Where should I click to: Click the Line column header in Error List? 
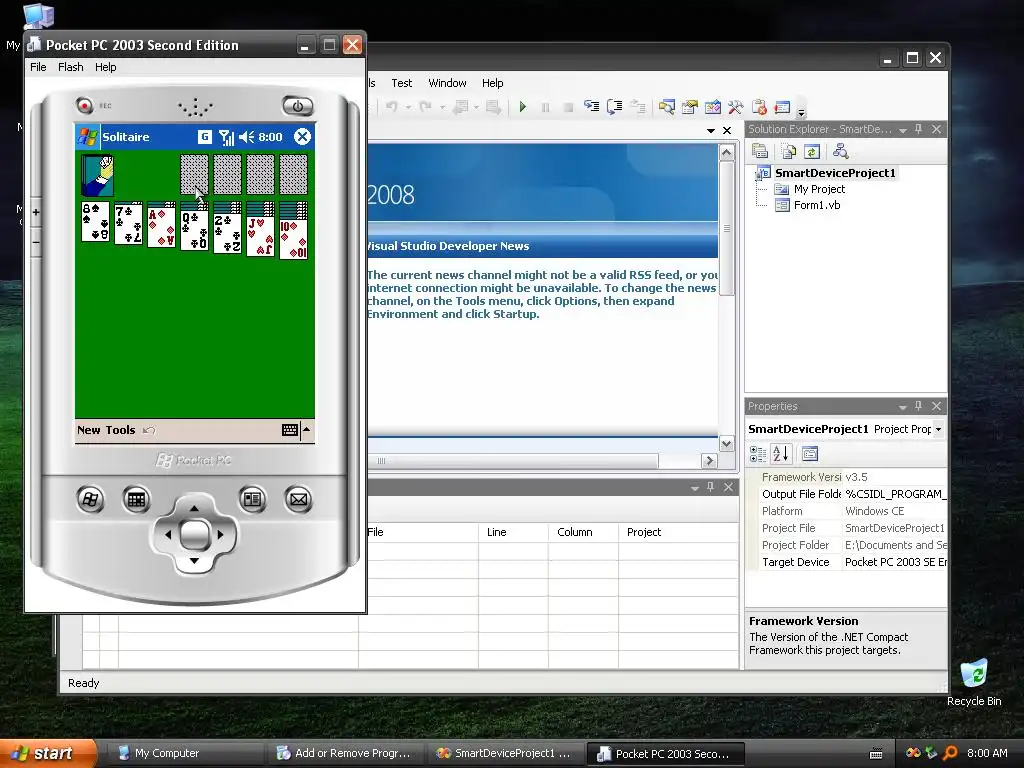[x=513, y=532]
